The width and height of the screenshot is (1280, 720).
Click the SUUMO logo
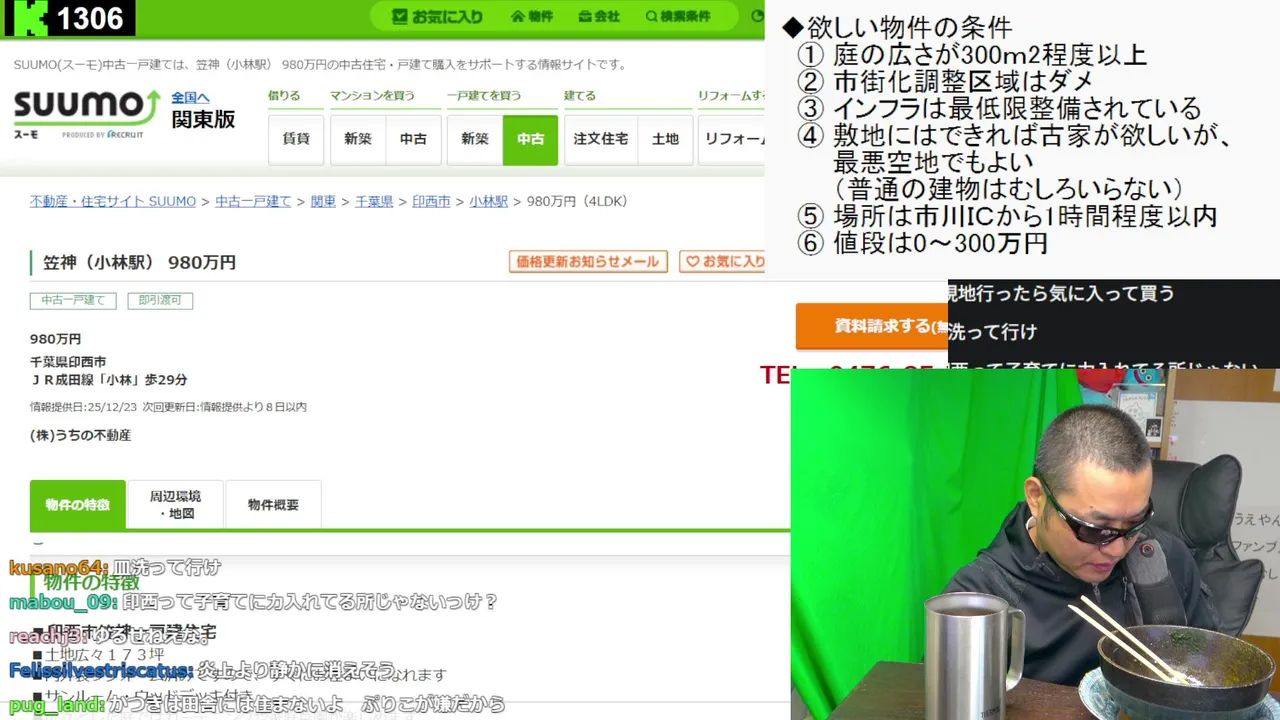87,113
